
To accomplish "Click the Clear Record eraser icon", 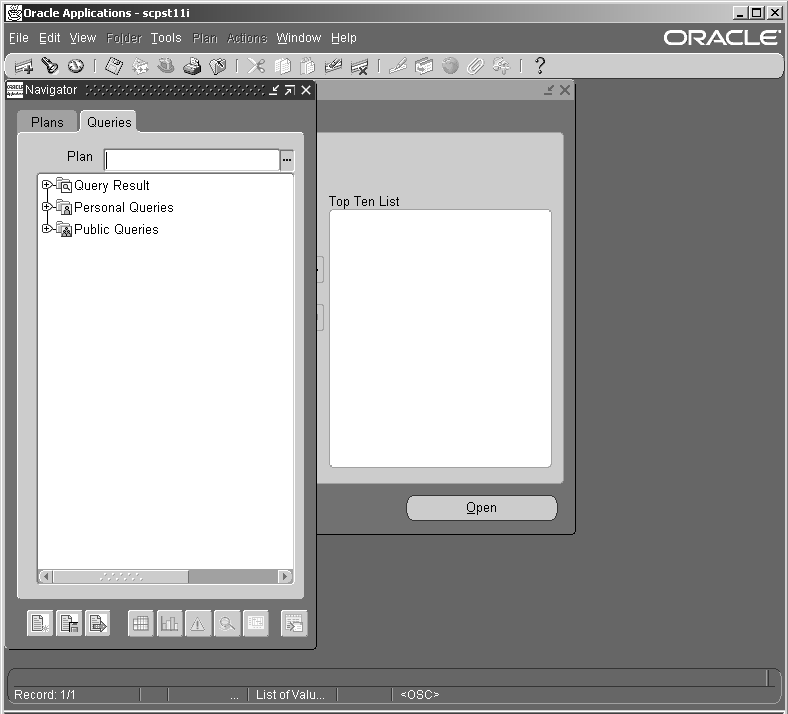I will point(334,66).
